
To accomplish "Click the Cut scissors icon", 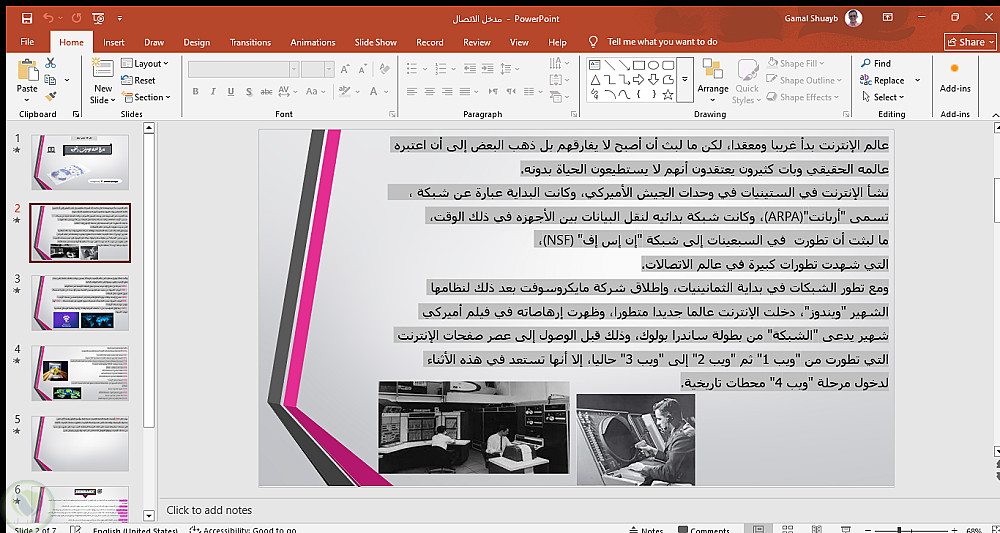I will 50,63.
